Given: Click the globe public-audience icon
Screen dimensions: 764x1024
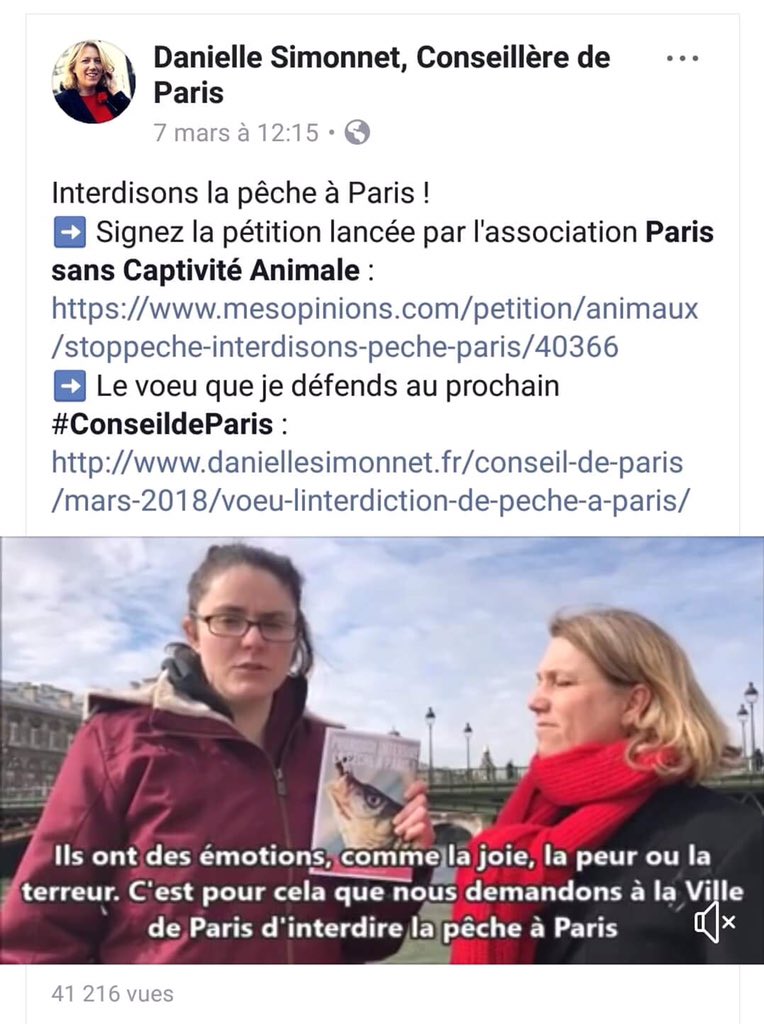Looking at the screenshot, I should pos(357,133).
